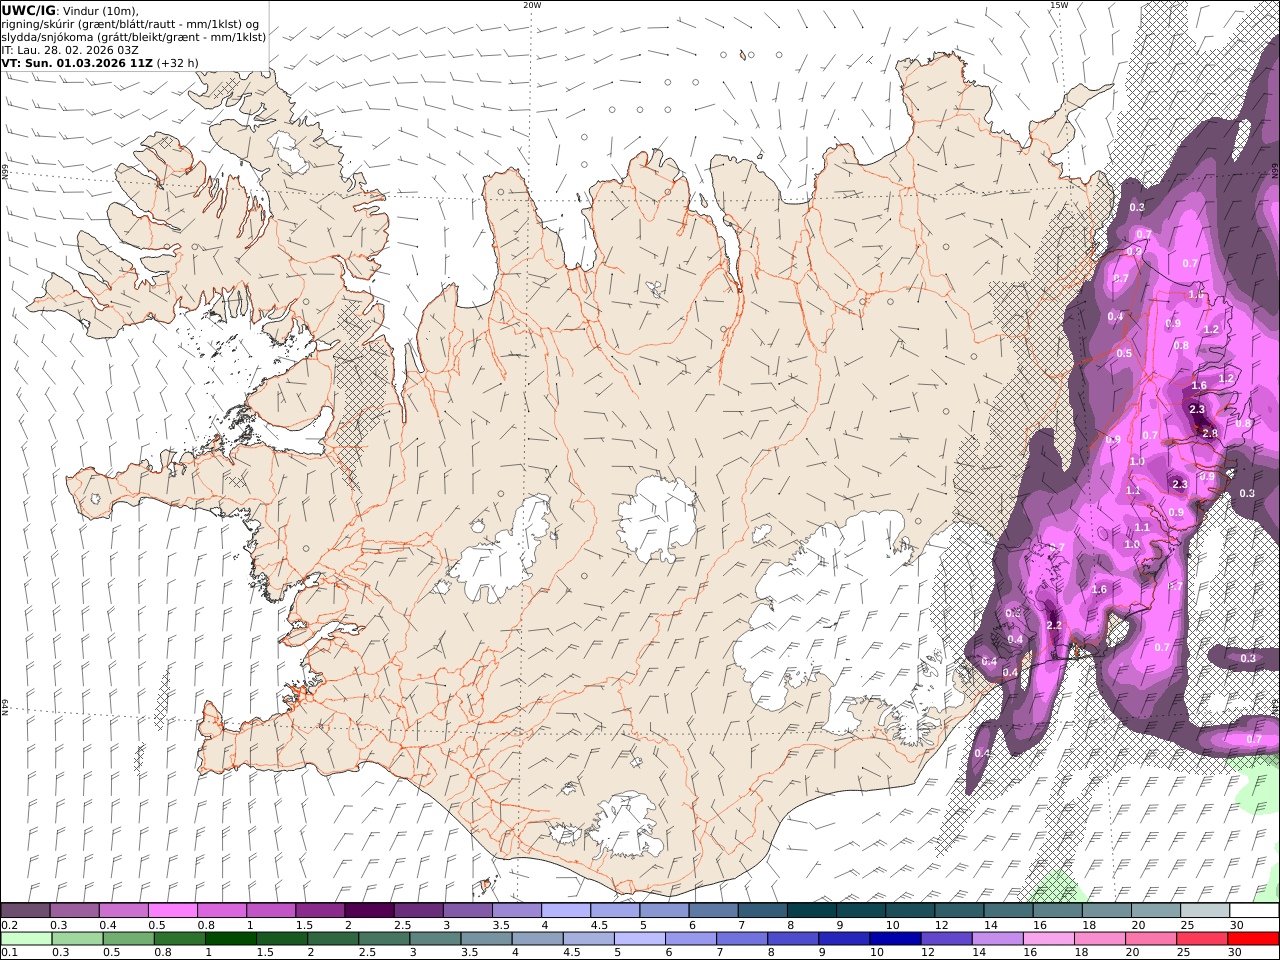Pick the top-row lavender swatch between 4 and 4.5
1280x960 pixels.
[566, 911]
